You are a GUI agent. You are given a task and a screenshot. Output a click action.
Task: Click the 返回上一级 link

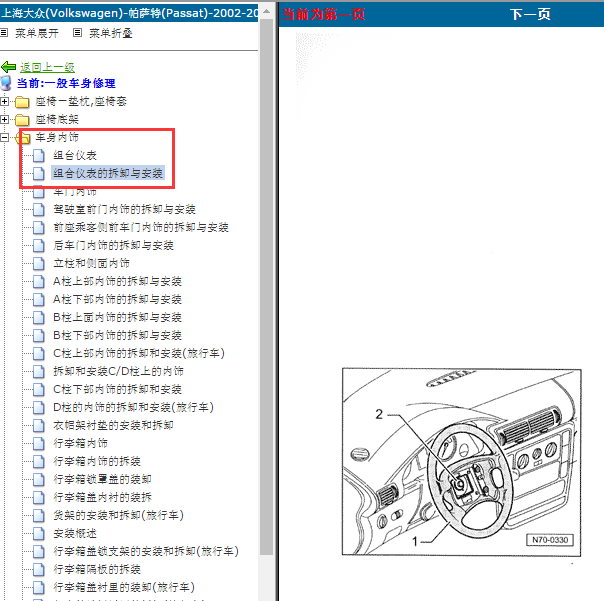47,67
